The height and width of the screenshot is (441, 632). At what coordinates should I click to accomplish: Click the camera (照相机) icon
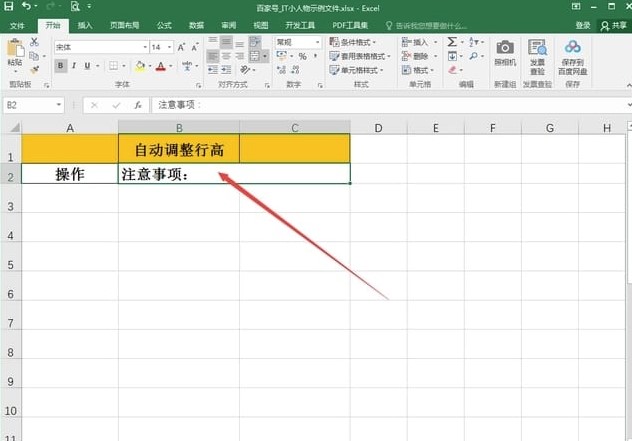point(505,52)
